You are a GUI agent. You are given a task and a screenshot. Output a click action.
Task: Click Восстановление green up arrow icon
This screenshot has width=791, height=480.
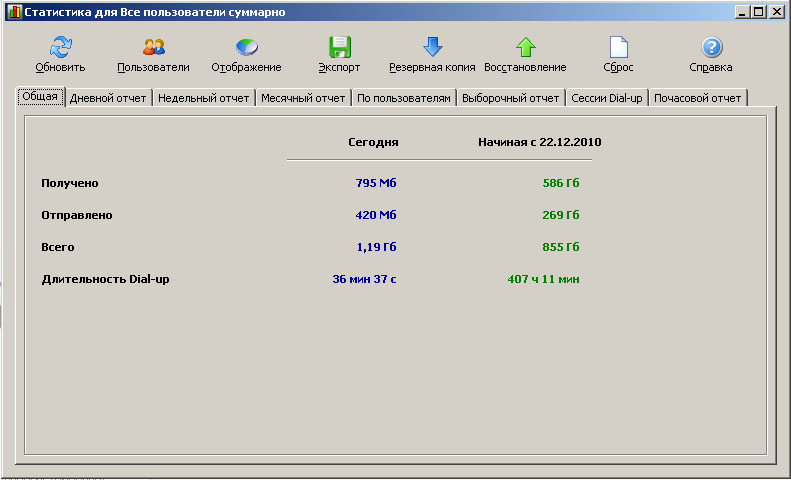click(526, 47)
